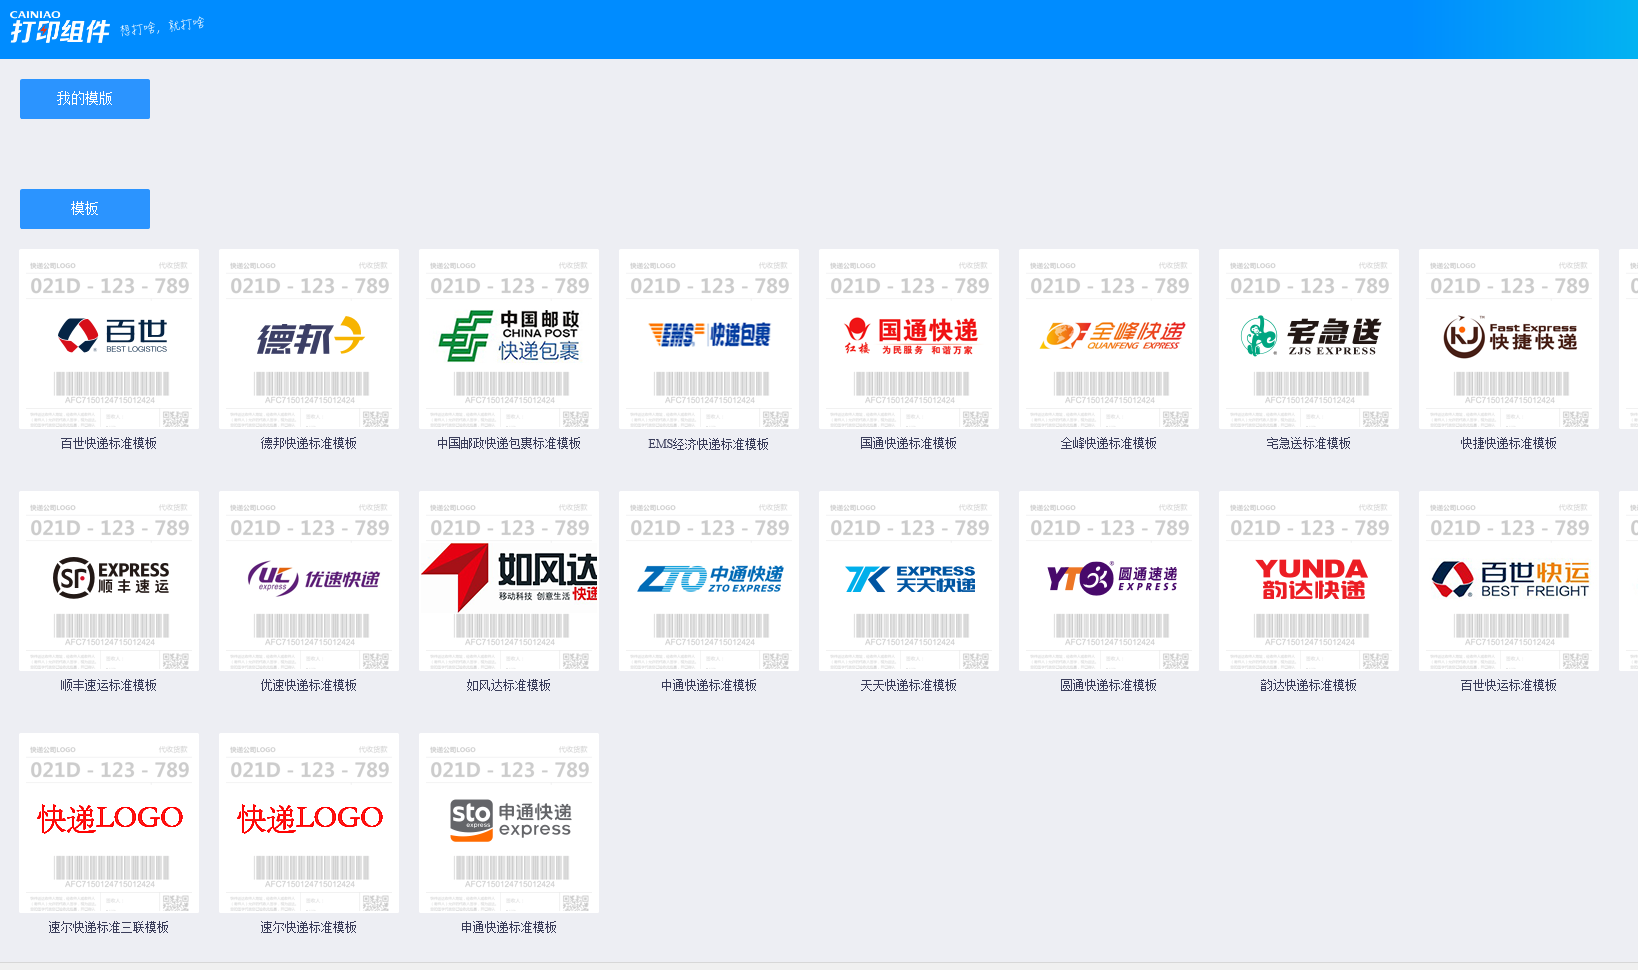Click the 百世快运标准模板 caption
This screenshot has width=1638, height=970.
coord(1509,685)
